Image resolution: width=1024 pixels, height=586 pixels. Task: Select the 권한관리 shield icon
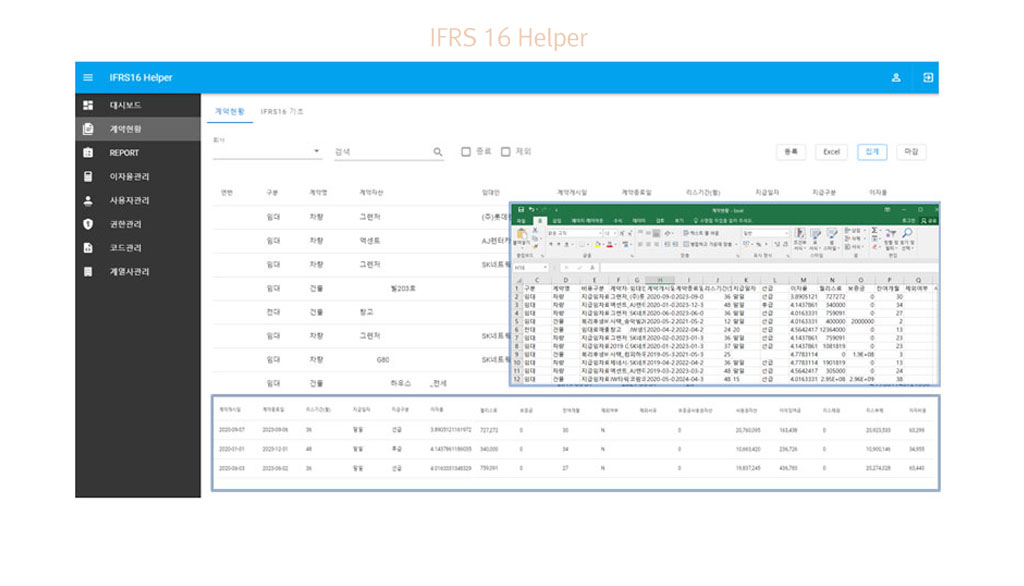[88, 224]
